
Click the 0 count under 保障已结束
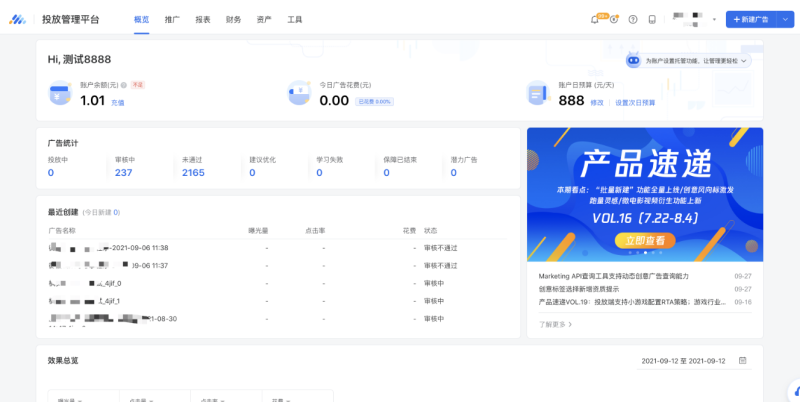(386, 172)
